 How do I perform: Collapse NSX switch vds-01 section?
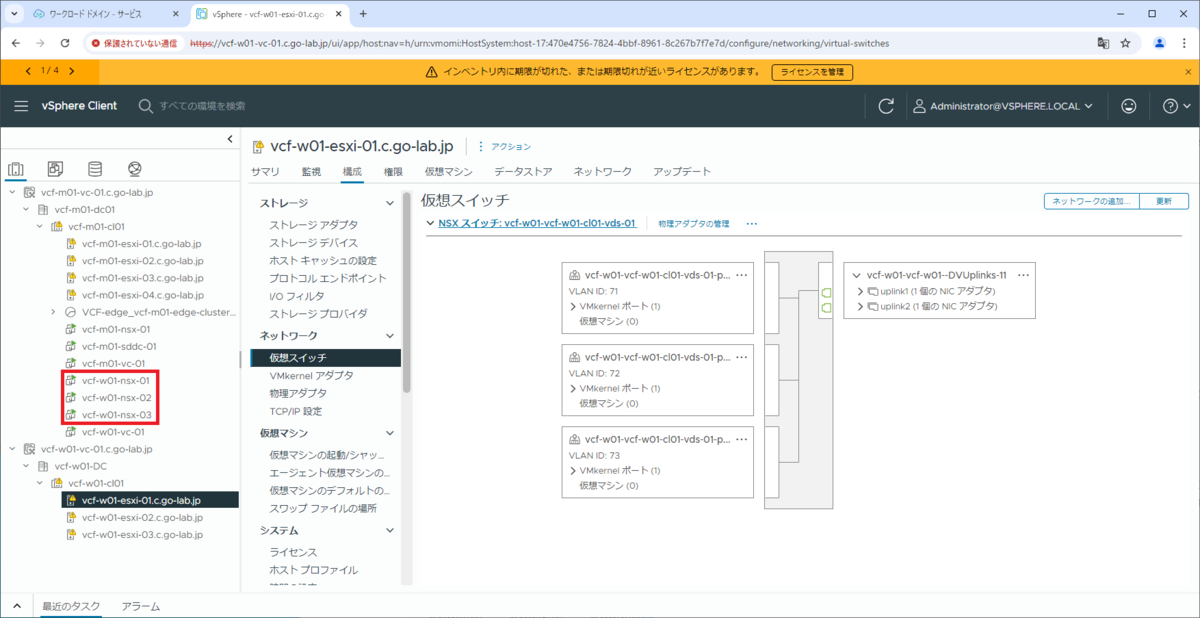[x=429, y=223]
